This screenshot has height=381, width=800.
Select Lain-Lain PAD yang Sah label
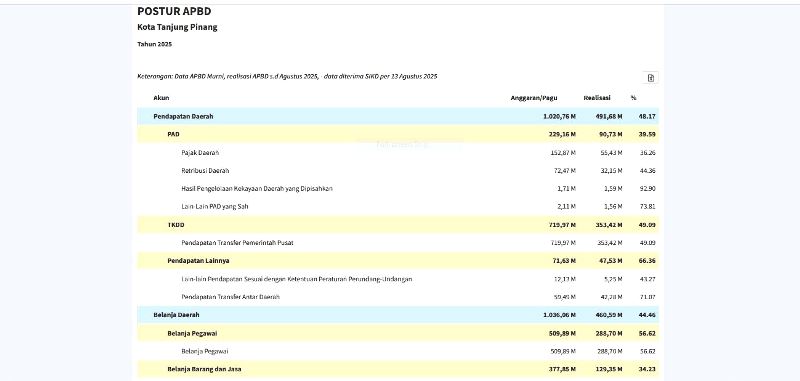click(215, 207)
